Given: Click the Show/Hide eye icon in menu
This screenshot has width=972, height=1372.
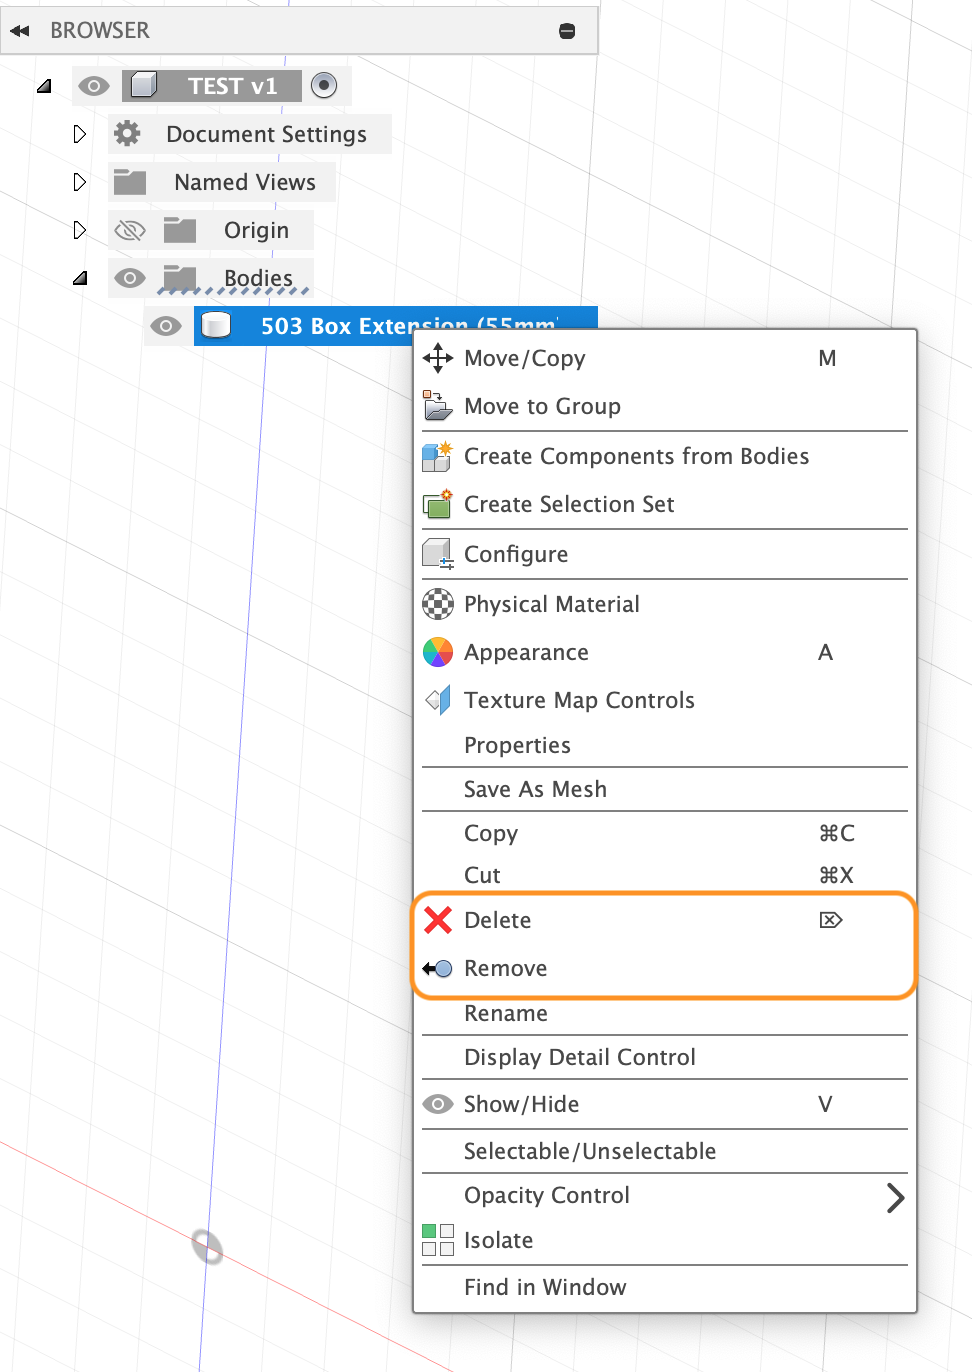Looking at the screenshot, I should tap(438, 1104).
